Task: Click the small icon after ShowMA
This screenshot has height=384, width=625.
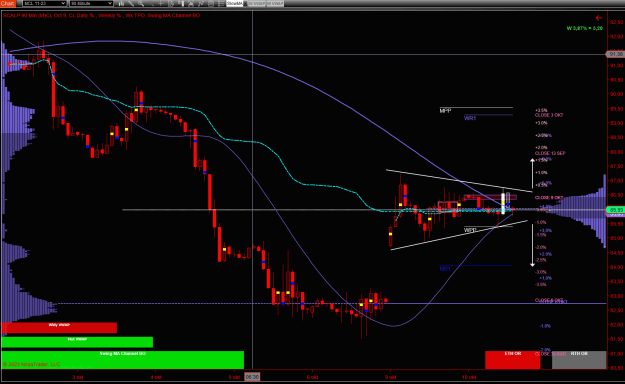Action: tap(245, 4)
